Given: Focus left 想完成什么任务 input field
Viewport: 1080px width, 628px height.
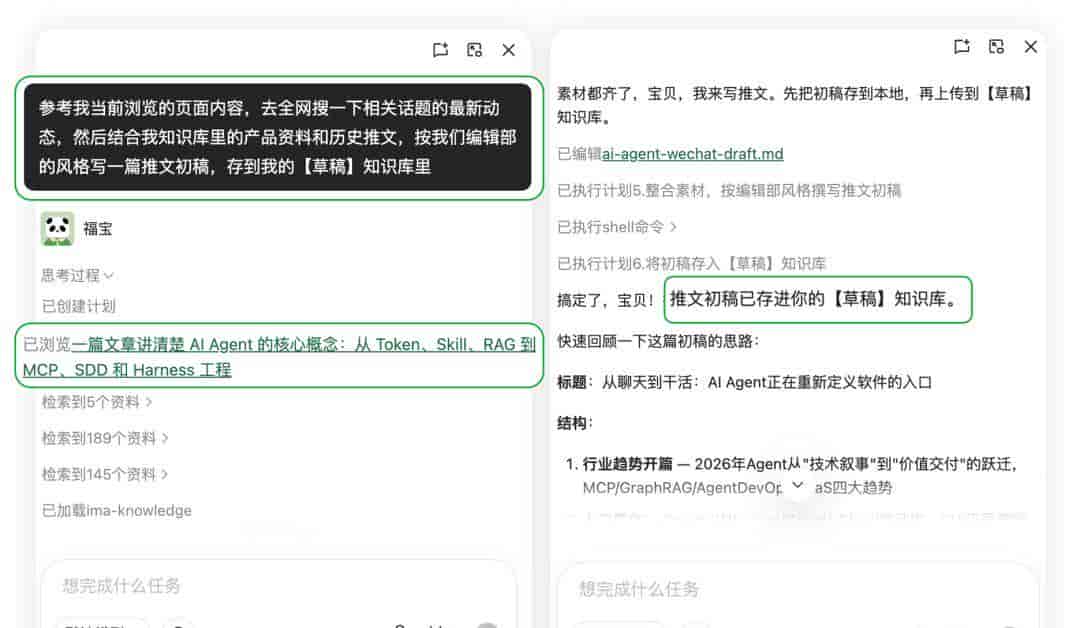Looking at the screenshot, I should click(278, 586).
